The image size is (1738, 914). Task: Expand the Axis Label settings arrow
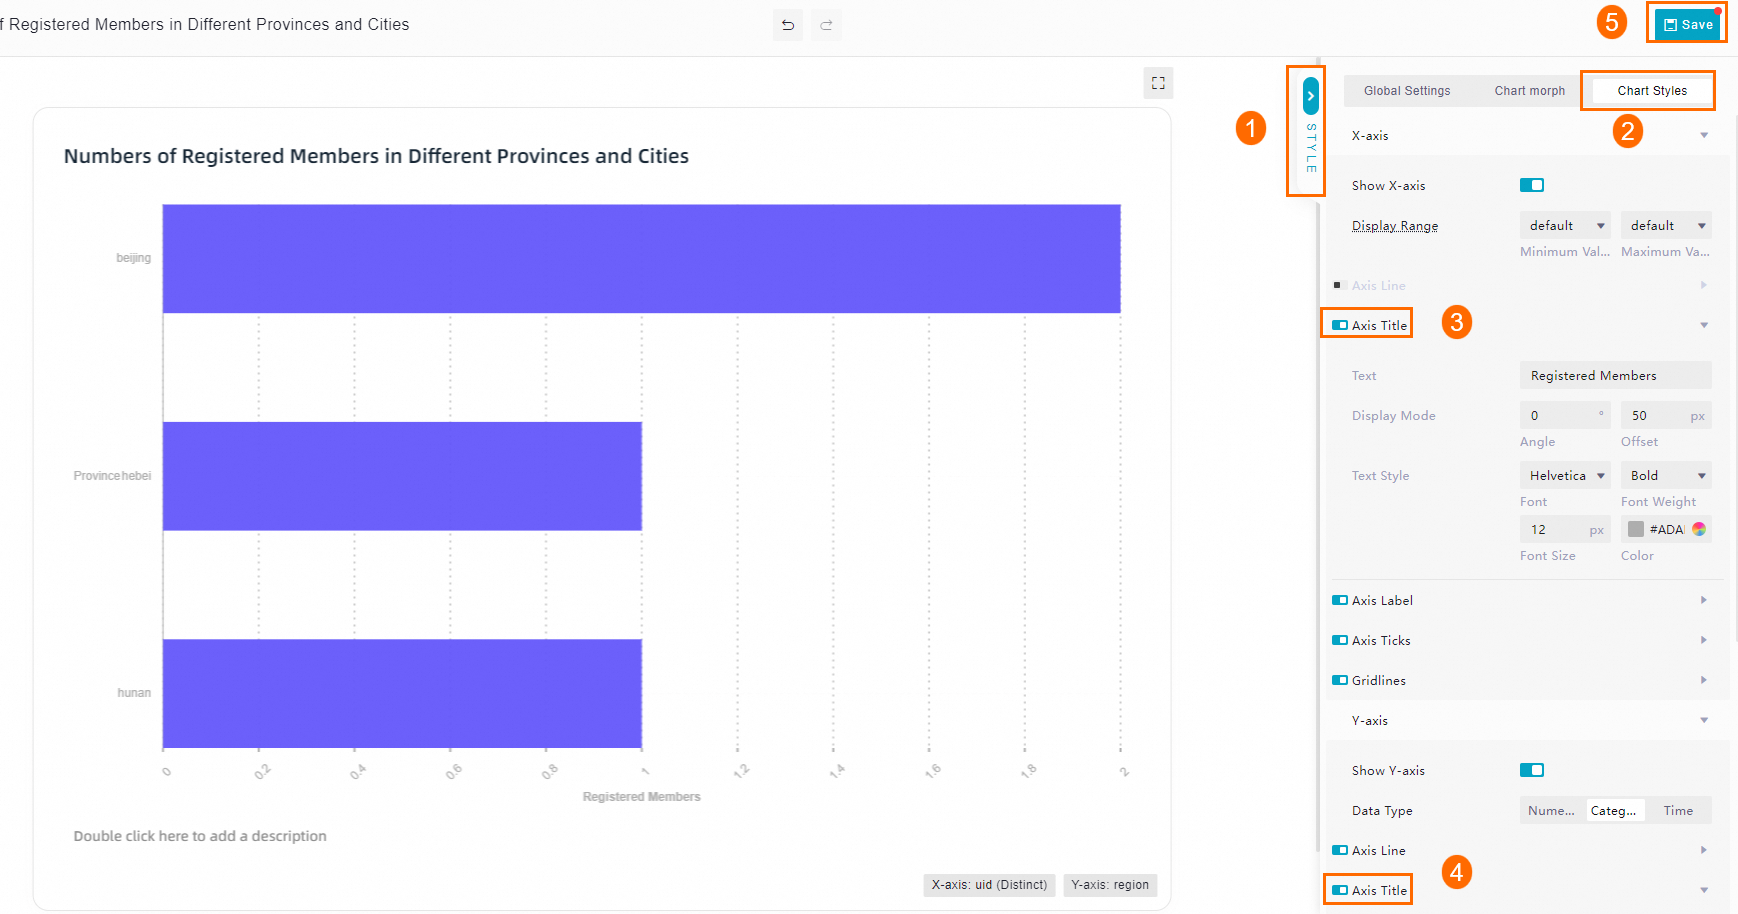(1704, 600)
